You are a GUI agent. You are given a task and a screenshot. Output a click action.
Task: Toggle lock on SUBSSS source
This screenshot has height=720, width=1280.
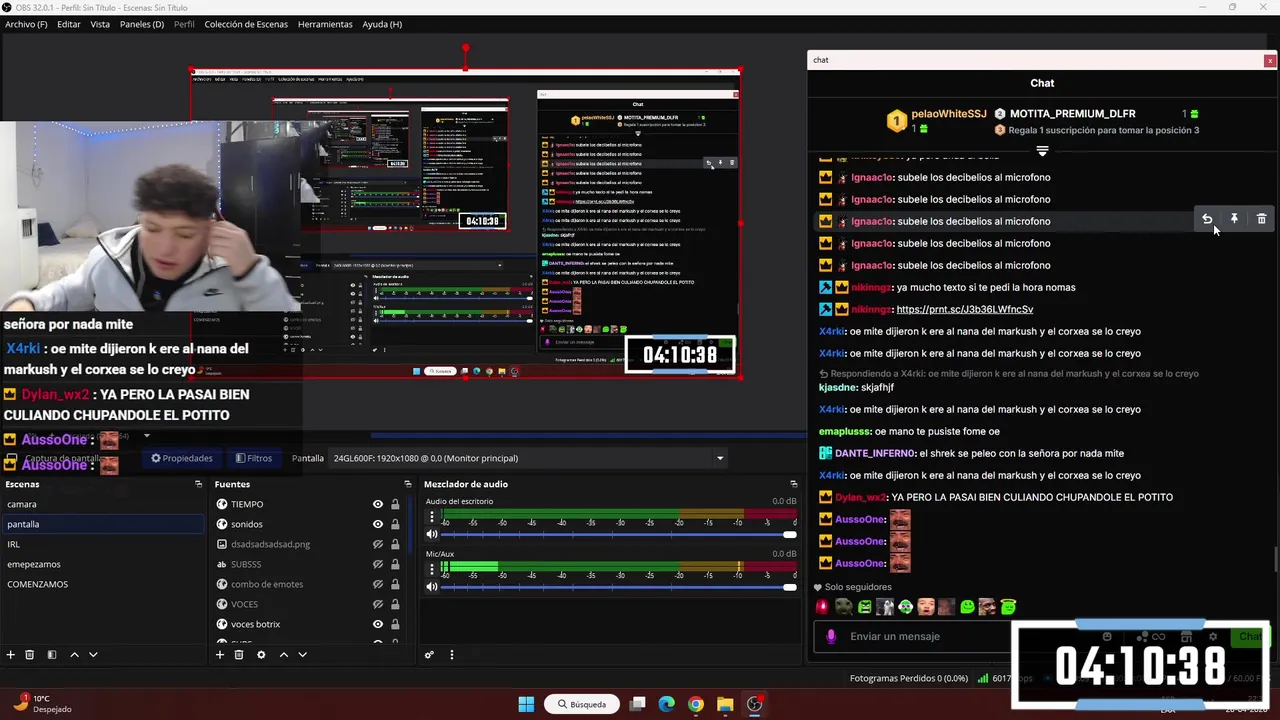pyautogui.click(x=395, y=564)
